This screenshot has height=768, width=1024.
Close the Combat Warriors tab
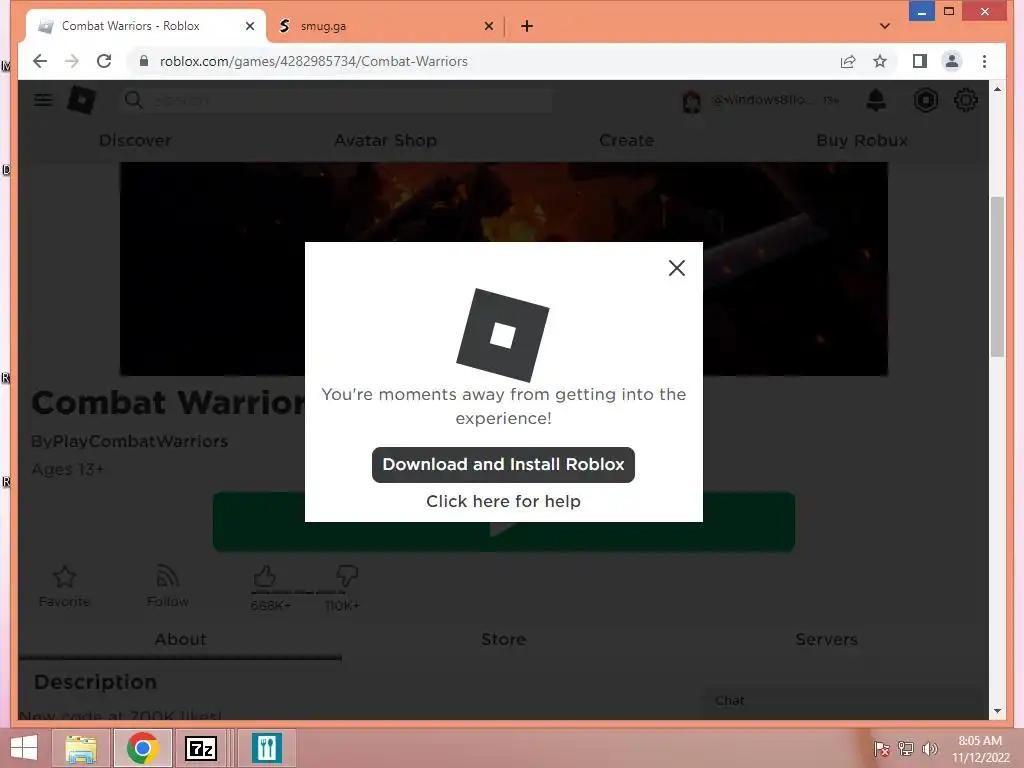pyautogui.click(x=249, y=26)
